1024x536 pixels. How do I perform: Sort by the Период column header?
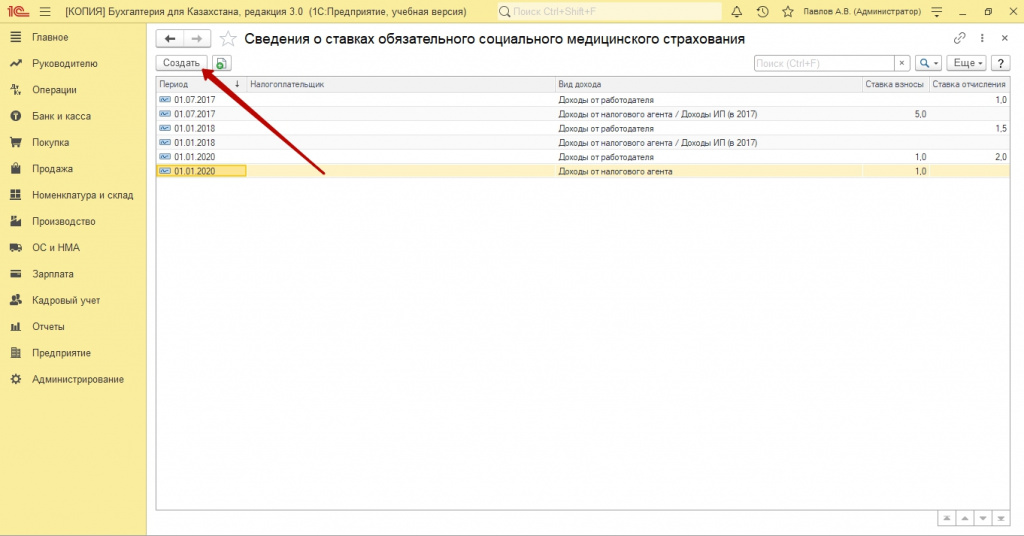pos(201,84)
